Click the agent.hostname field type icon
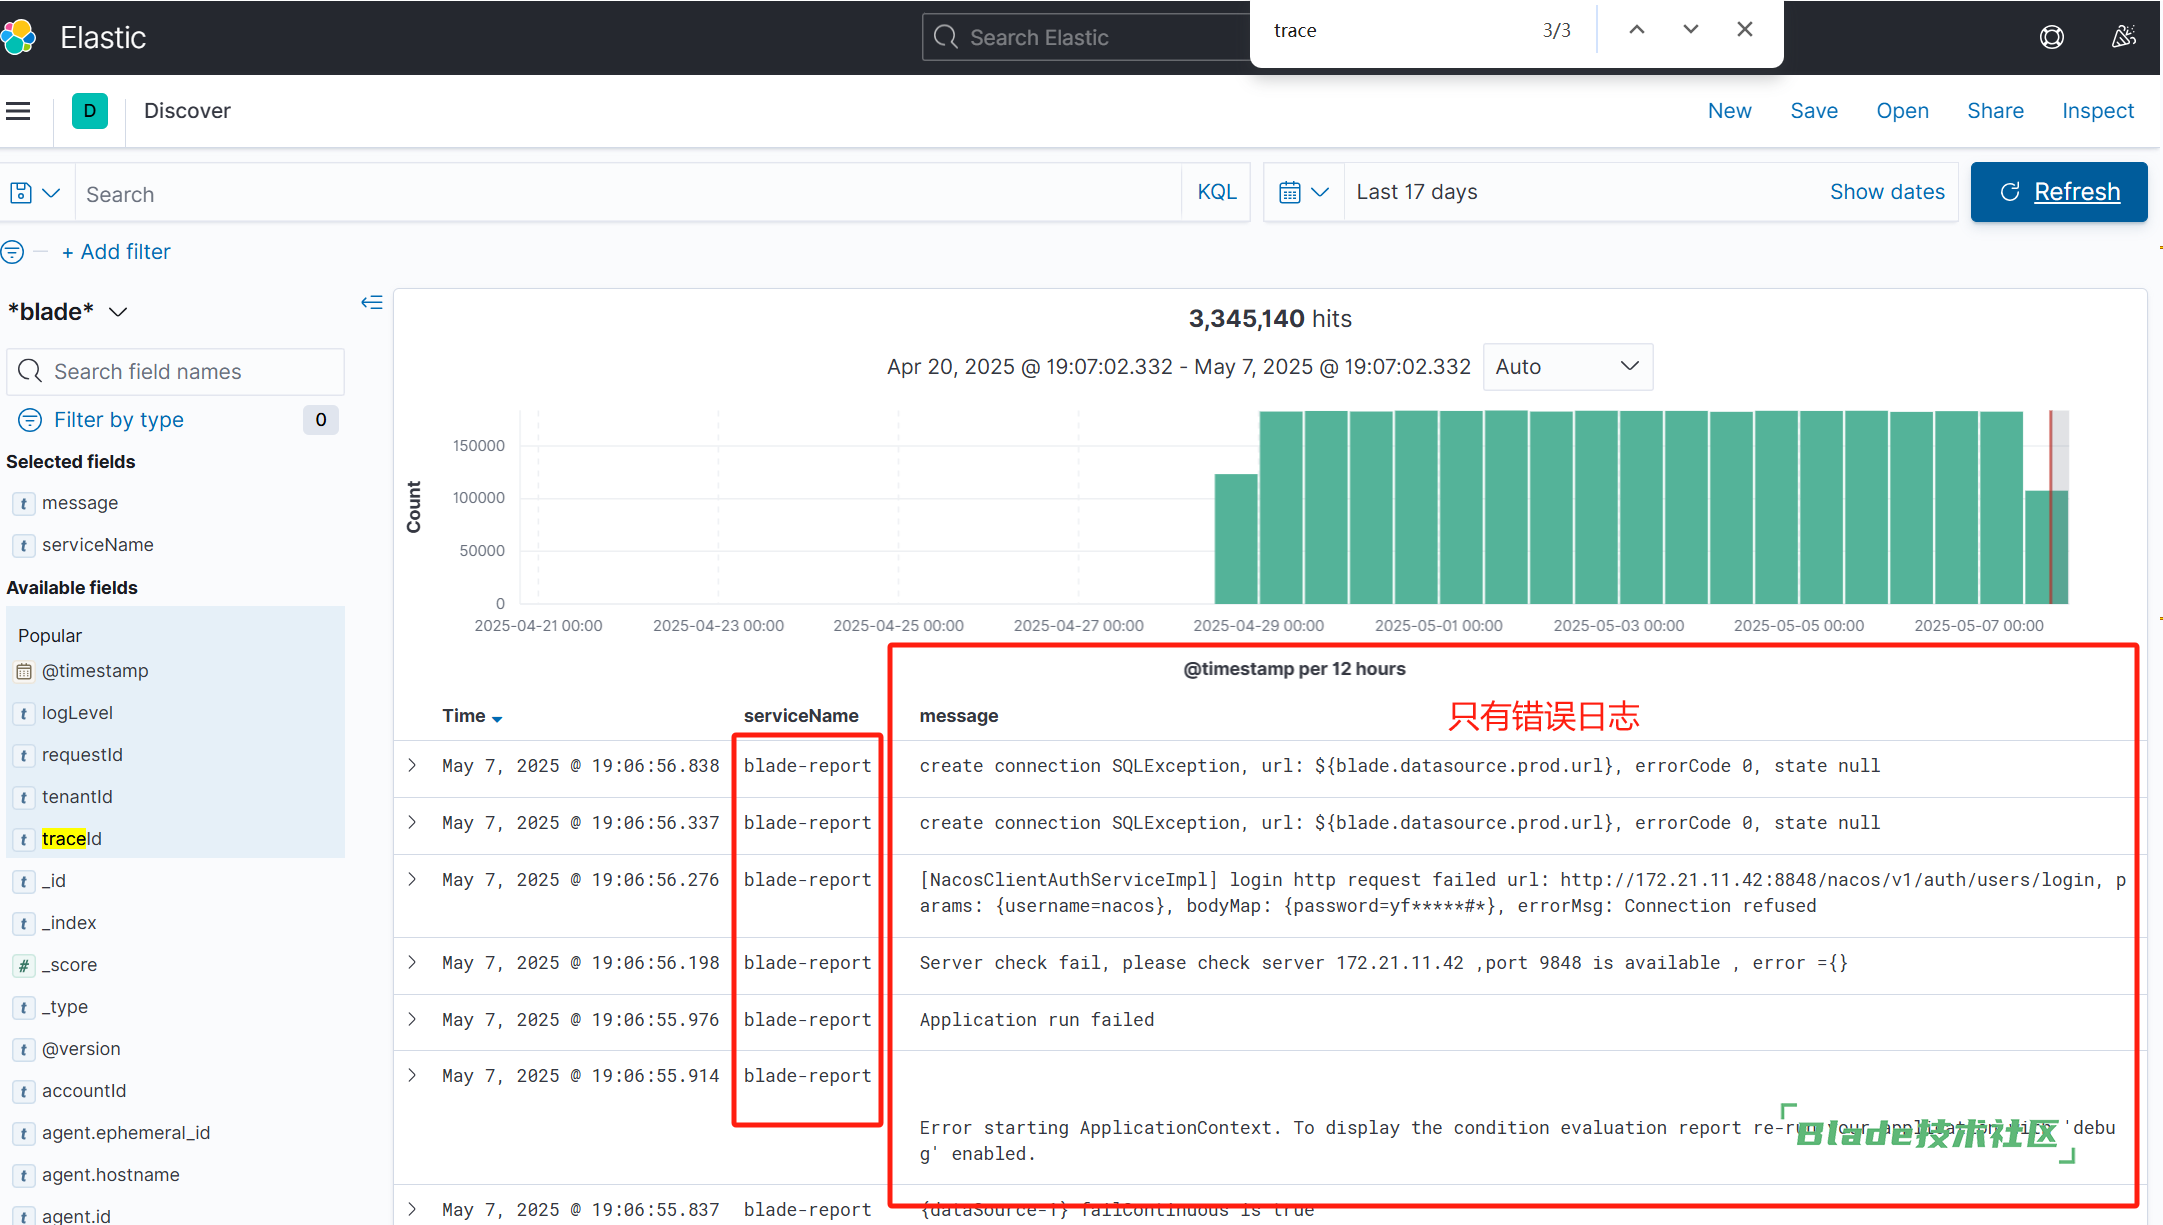Image resolution: width=2163 pixels, height=1225 pixels. click(24, 1175)
